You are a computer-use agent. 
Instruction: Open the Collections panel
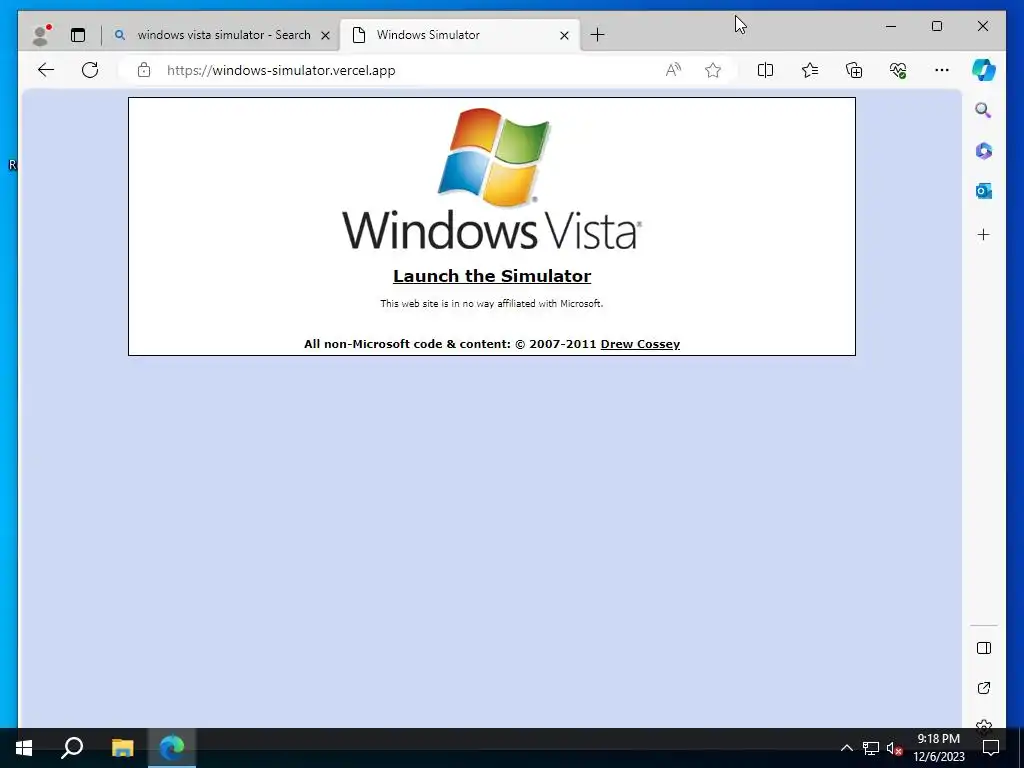pyautogui.click(x=854, y=70)
